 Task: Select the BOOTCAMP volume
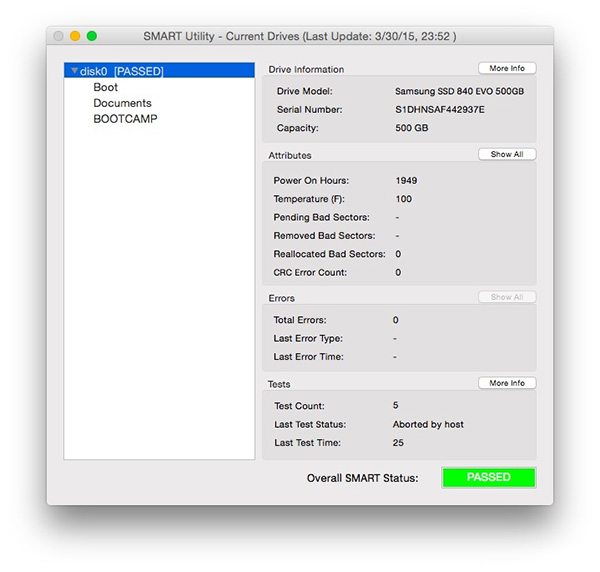[125, 119]
